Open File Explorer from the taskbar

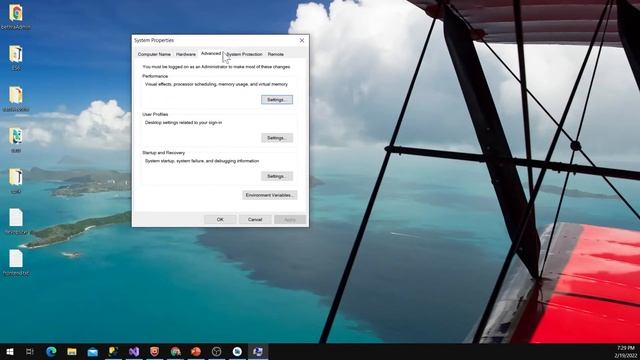[x=72, y=351]
